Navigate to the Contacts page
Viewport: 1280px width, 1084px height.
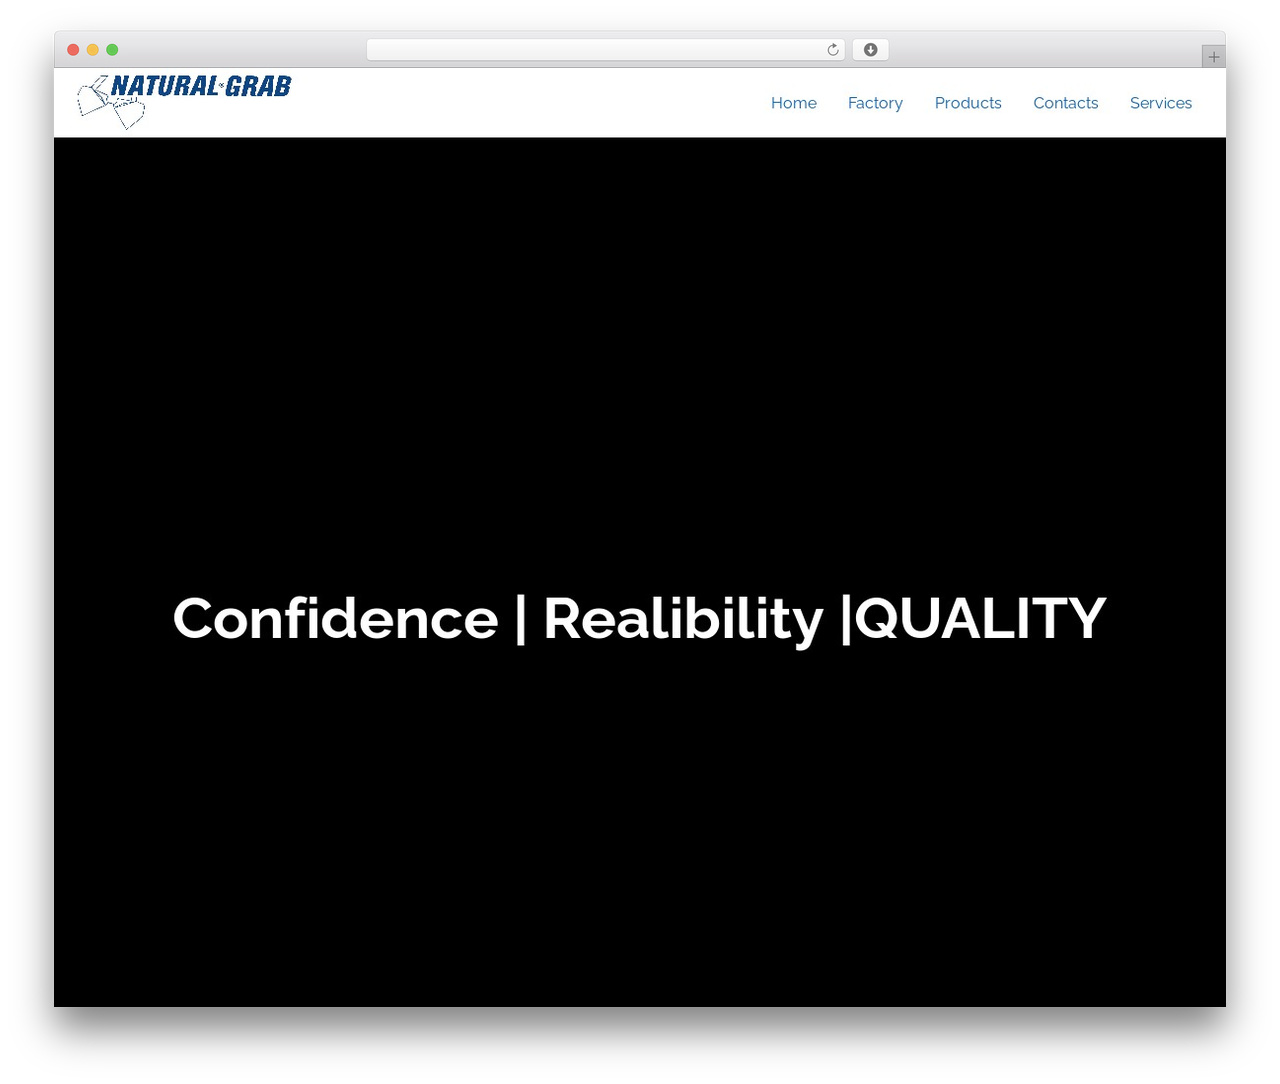pos(1066,103)
